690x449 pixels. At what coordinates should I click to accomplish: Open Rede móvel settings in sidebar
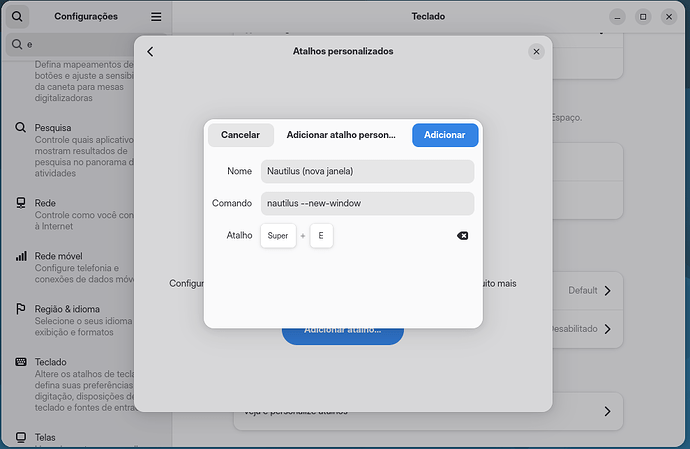73,267
